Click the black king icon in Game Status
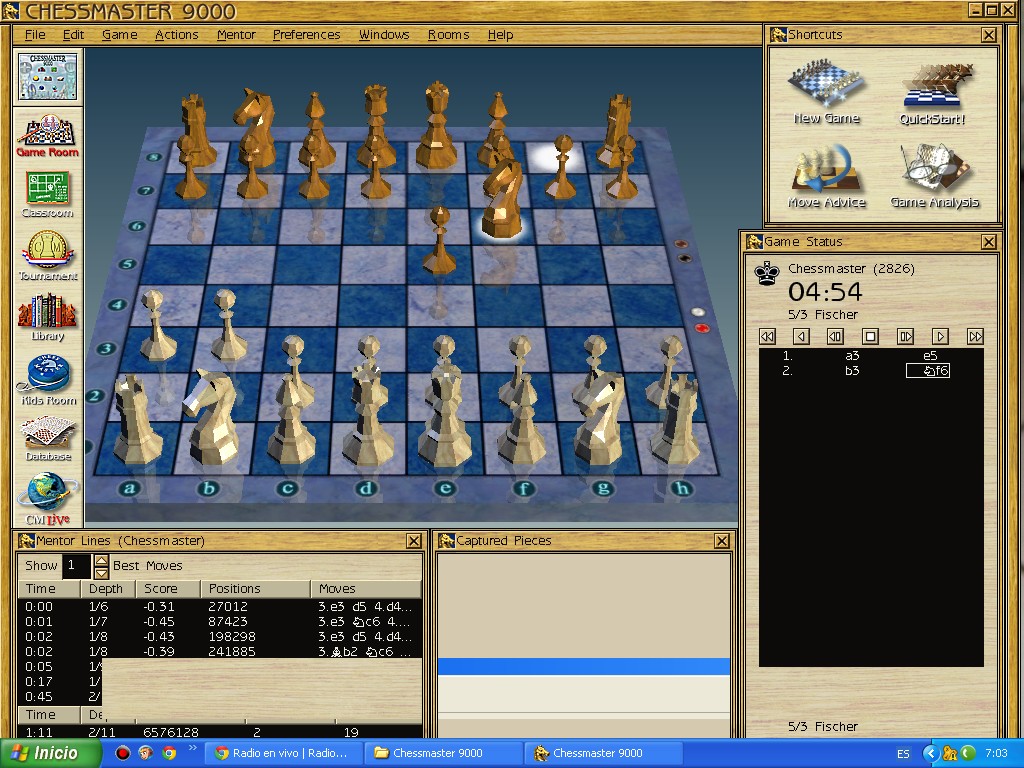The image size is (1024, 768). pos(767,273)
